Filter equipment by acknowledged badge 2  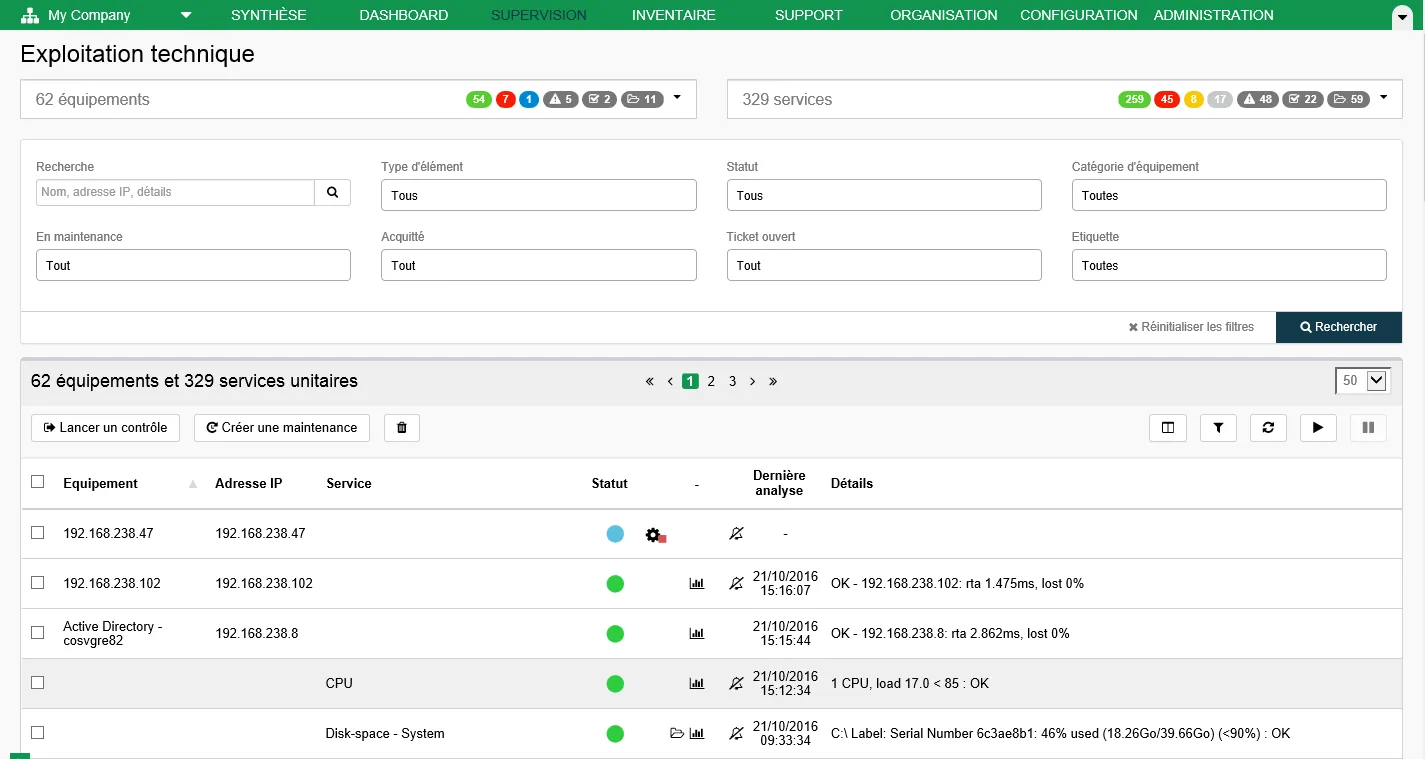600,100
